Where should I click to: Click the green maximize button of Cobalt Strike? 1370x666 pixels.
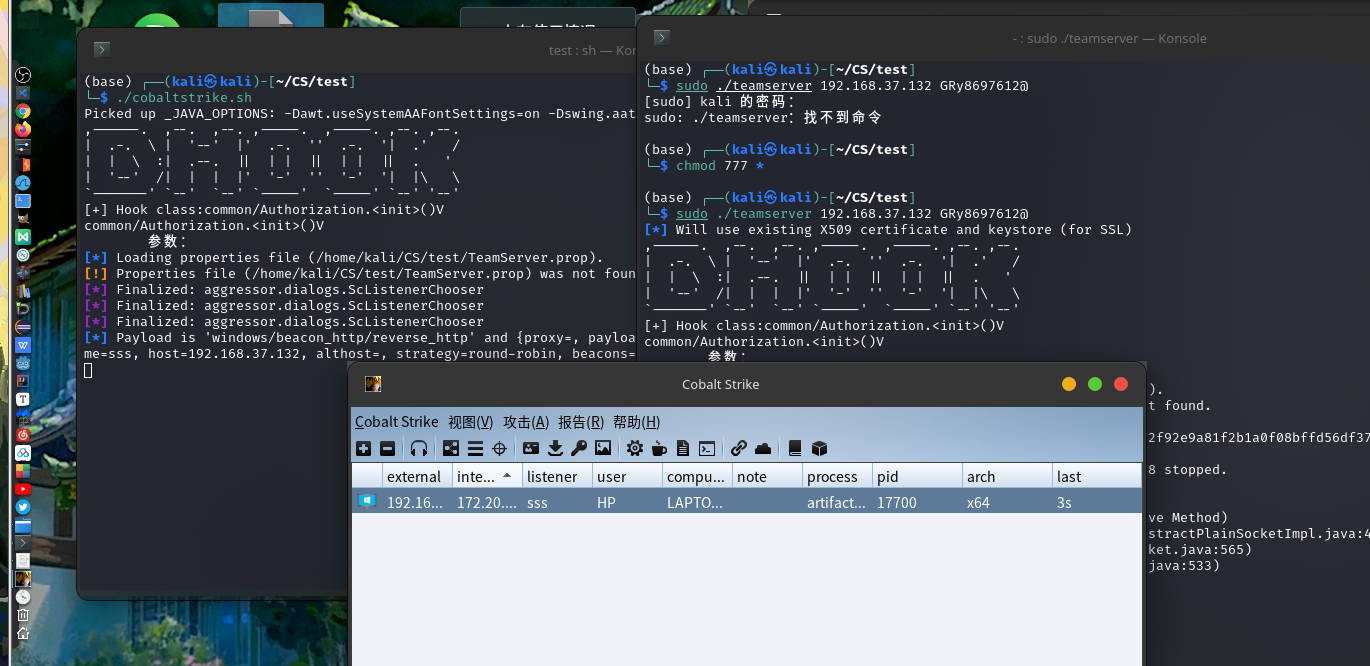point(1095,384)
